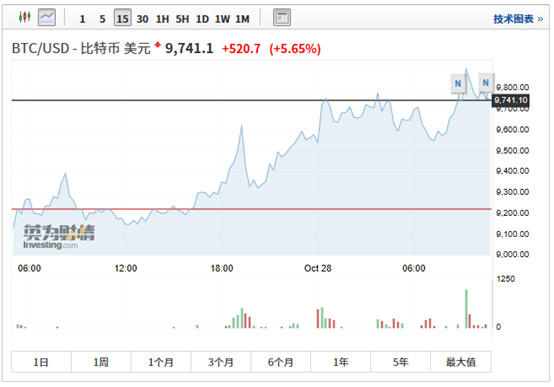Select the area line chart icon
Image resolution: width=554 pixels, height=387 pixels.
(47, 17)
